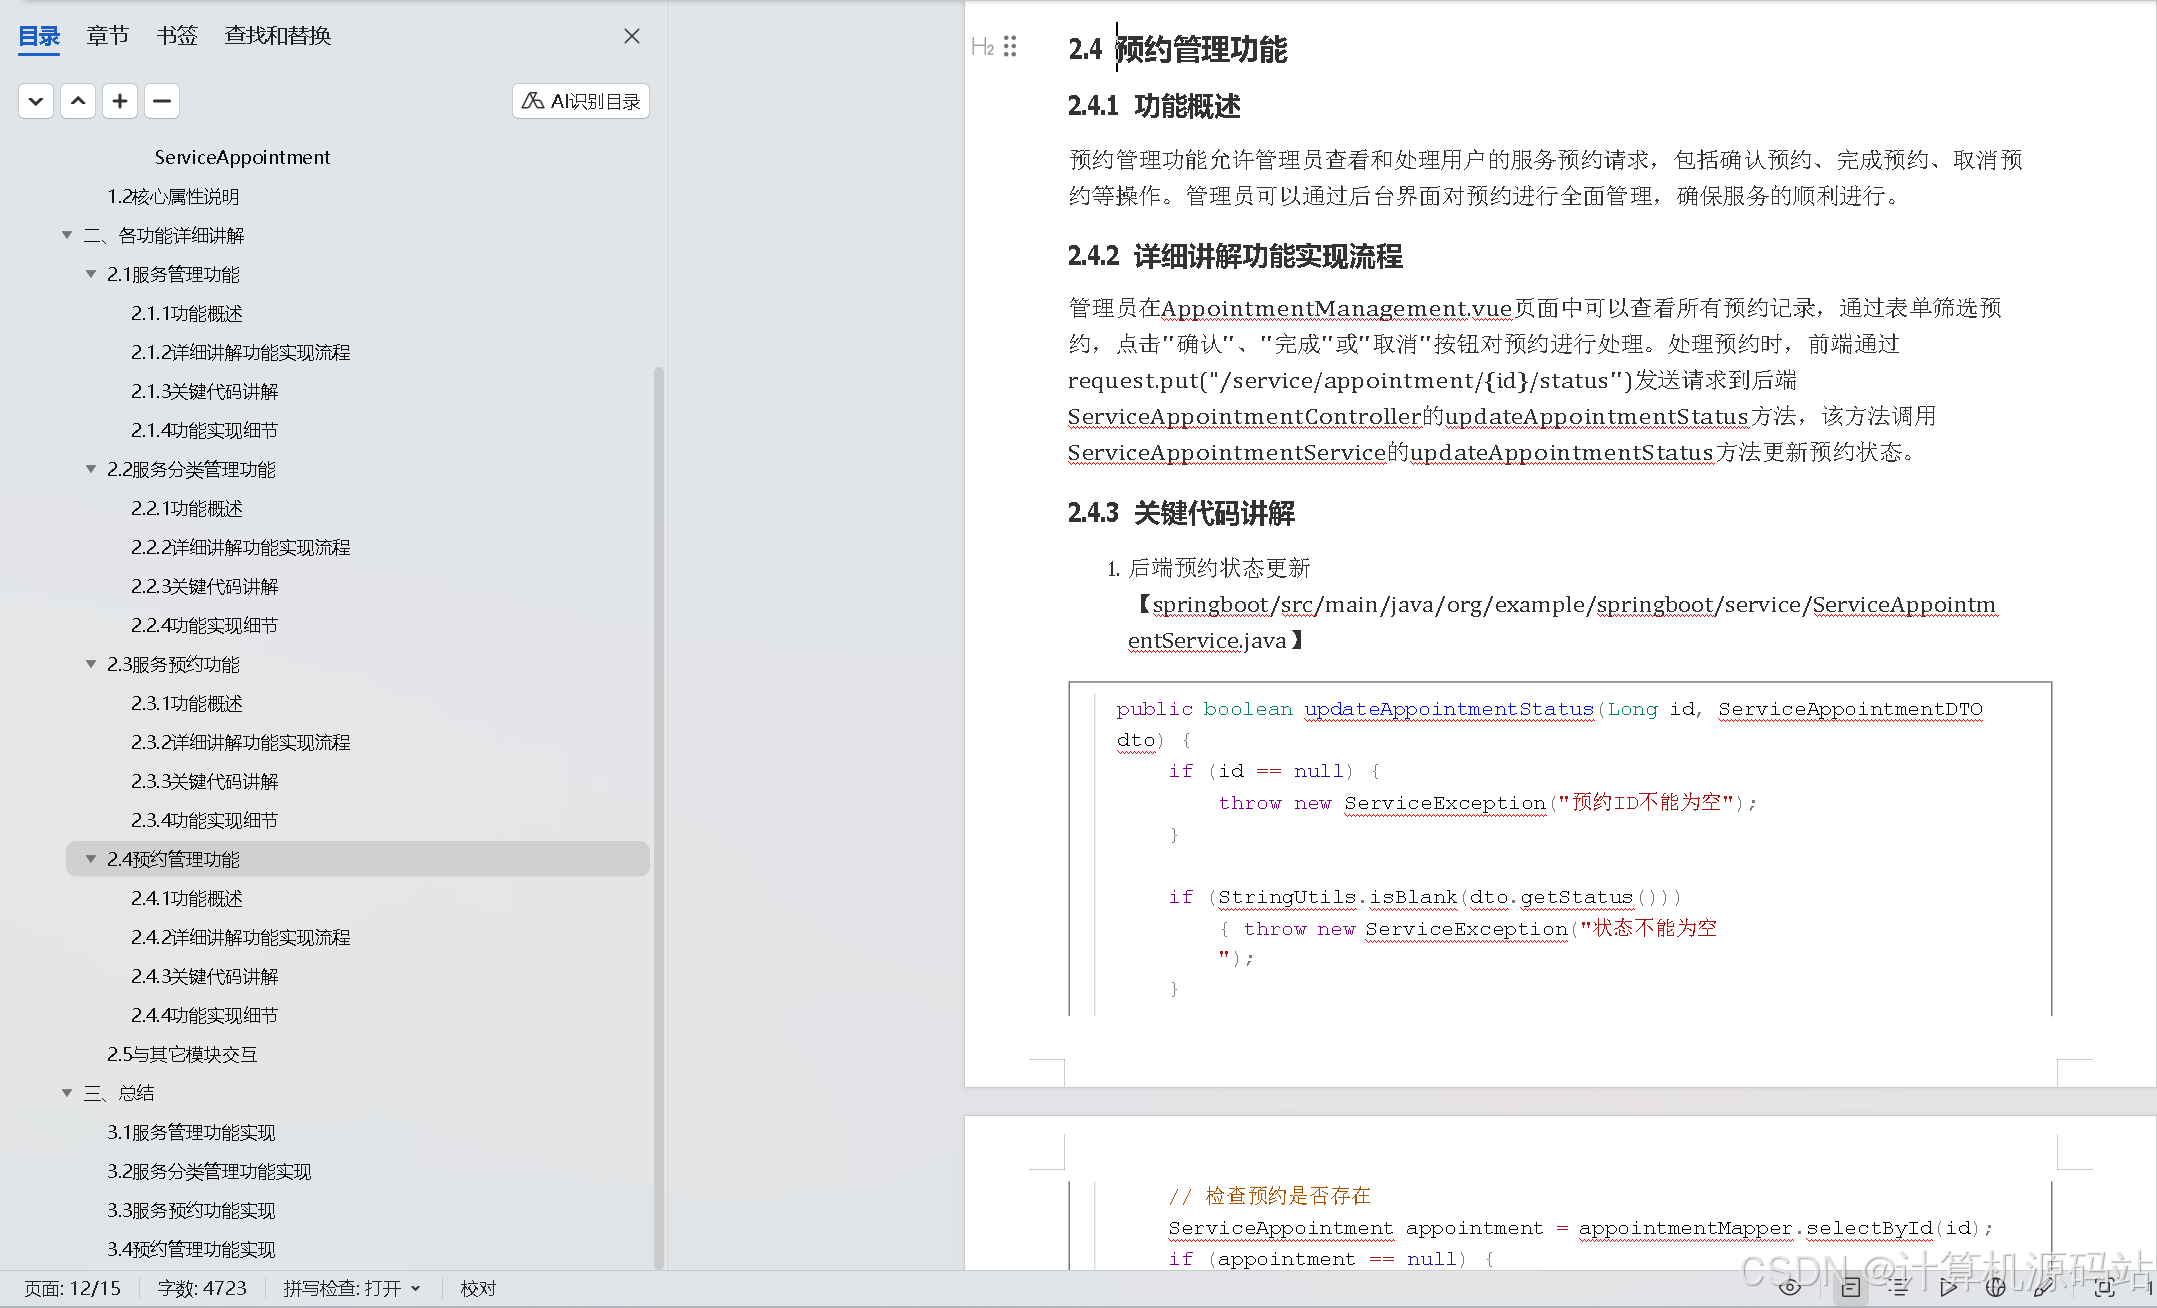This screenshot has width=2157, height=1308.
Task: Click the 校对 status bar button
Action: click(478, 1288)
